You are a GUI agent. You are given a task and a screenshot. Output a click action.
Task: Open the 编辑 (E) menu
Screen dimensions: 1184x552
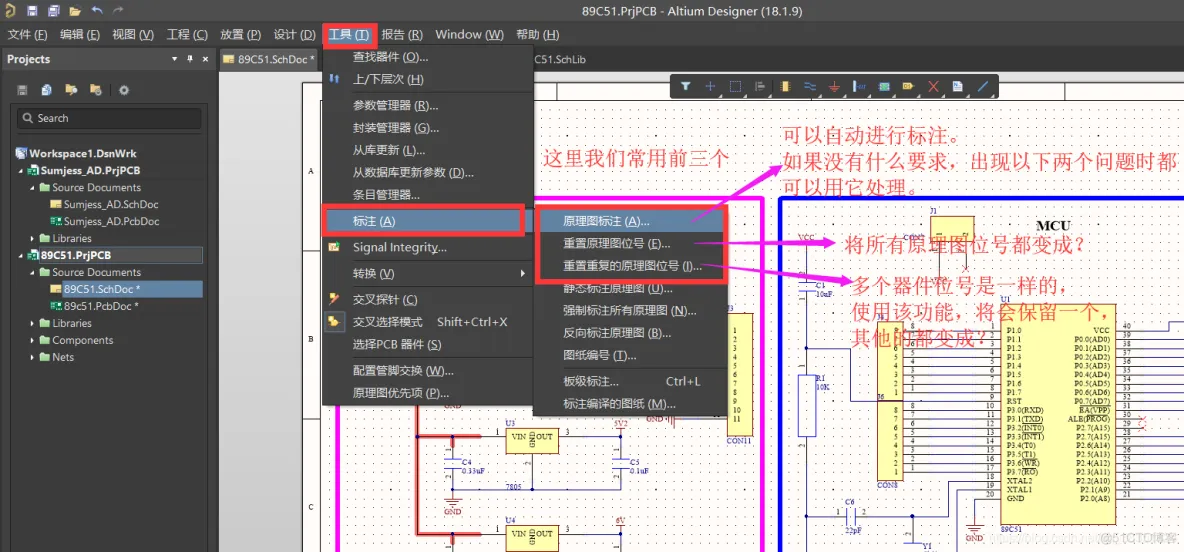[80, 35]
